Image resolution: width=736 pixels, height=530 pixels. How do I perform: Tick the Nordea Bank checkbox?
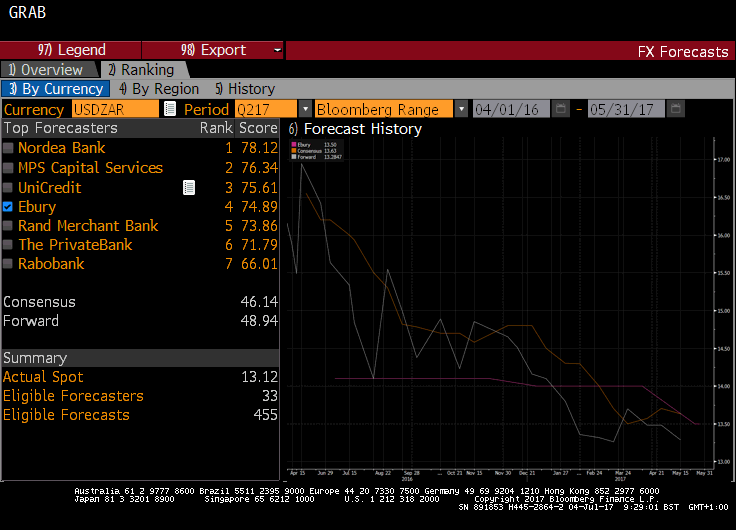click(x=8, y=148)
